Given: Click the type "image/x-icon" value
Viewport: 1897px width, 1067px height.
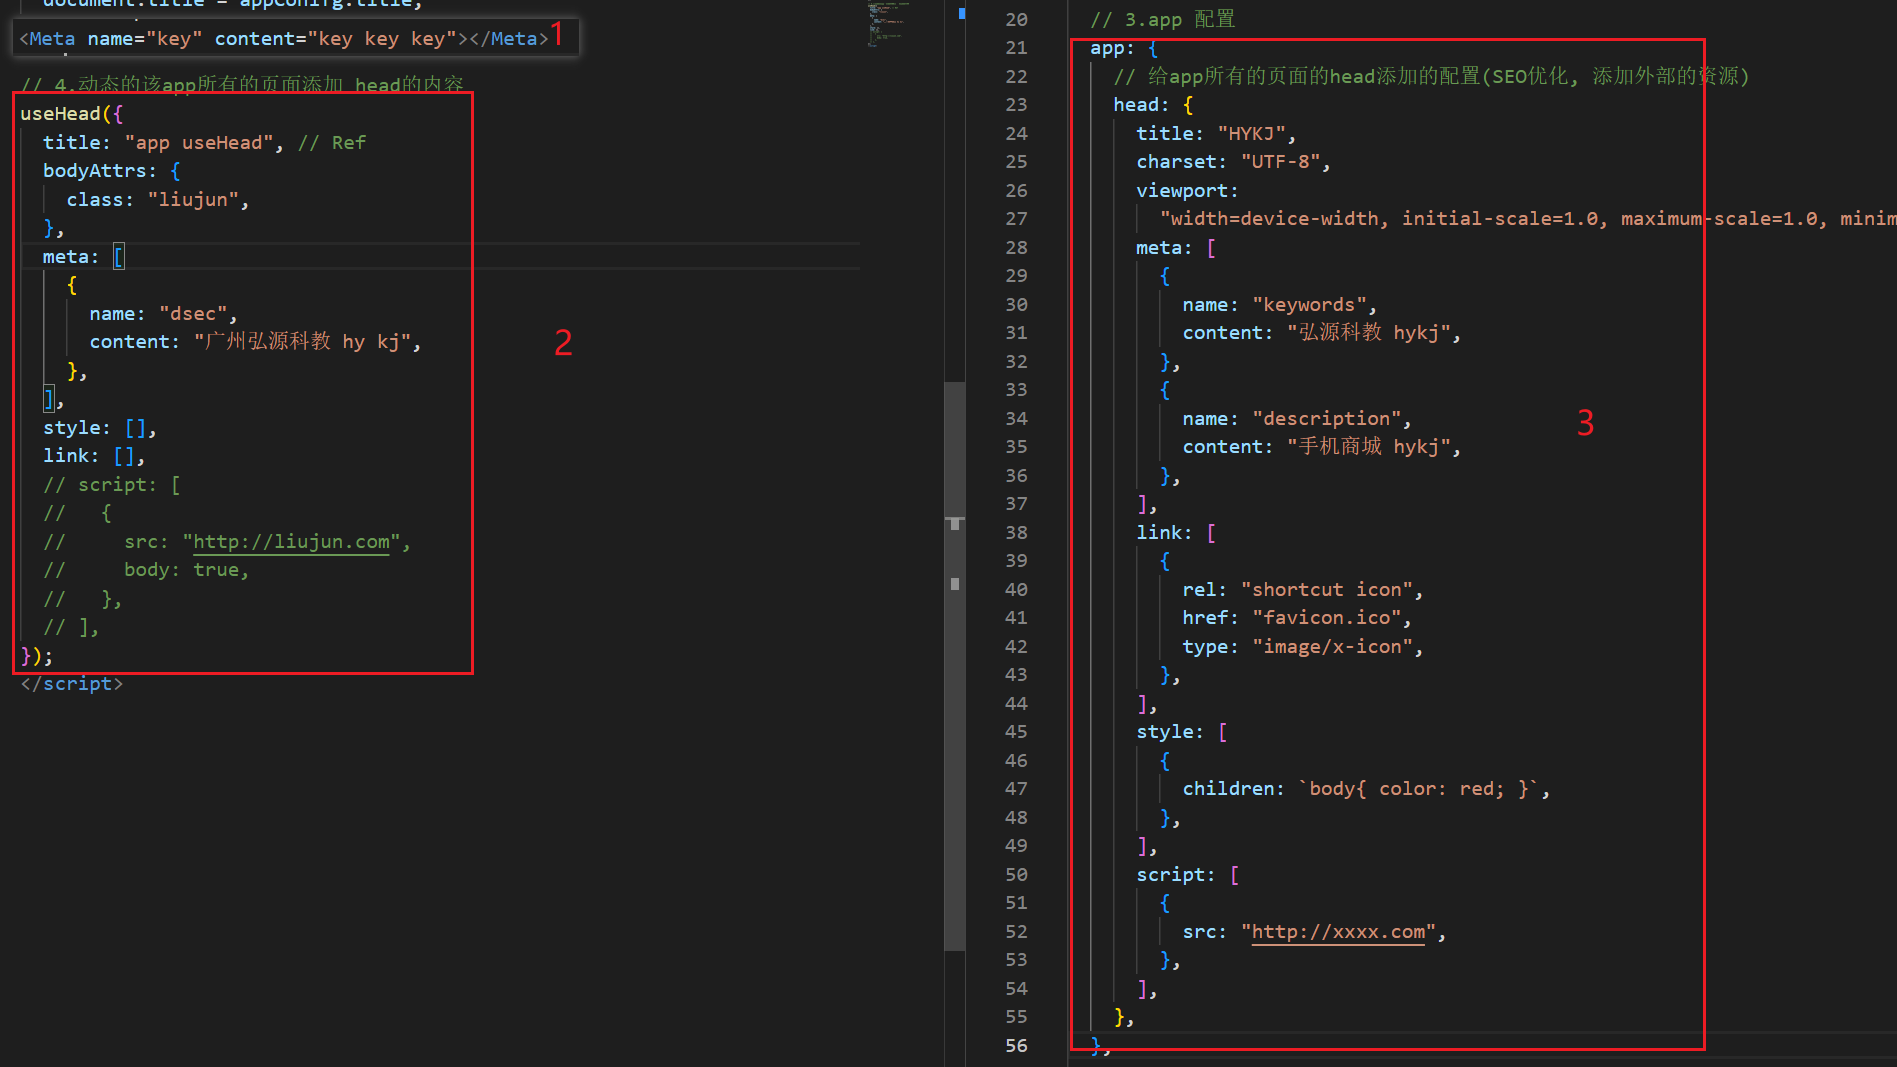Looking at the screenshot, I should point(1332,647).
